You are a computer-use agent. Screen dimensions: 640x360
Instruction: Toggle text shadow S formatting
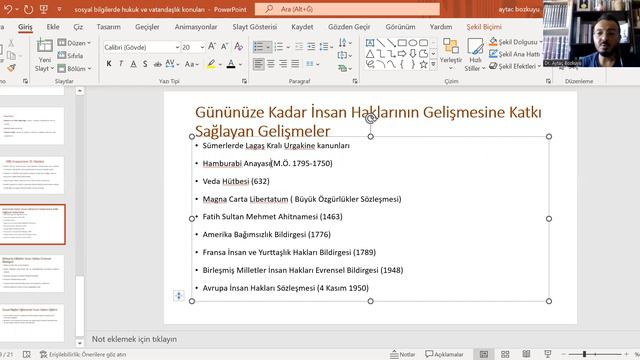pos(145,64)
